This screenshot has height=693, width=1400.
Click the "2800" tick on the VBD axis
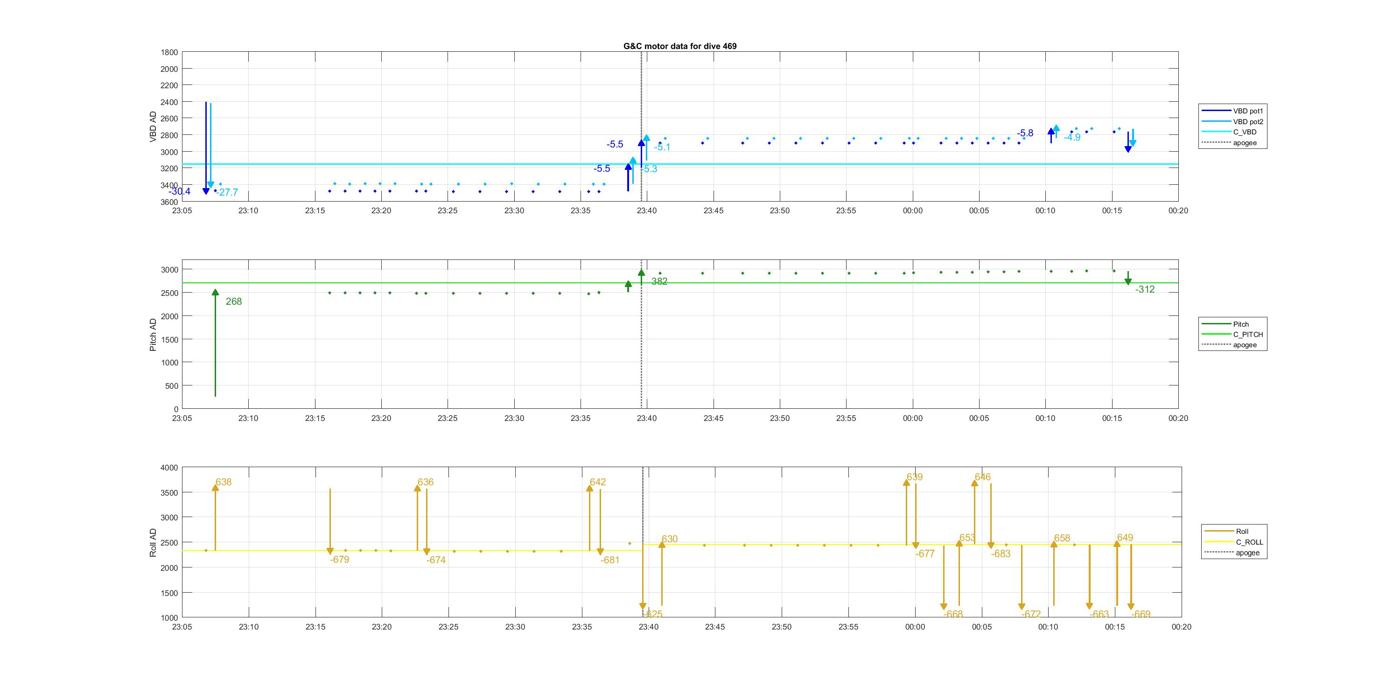pos(169,136)
